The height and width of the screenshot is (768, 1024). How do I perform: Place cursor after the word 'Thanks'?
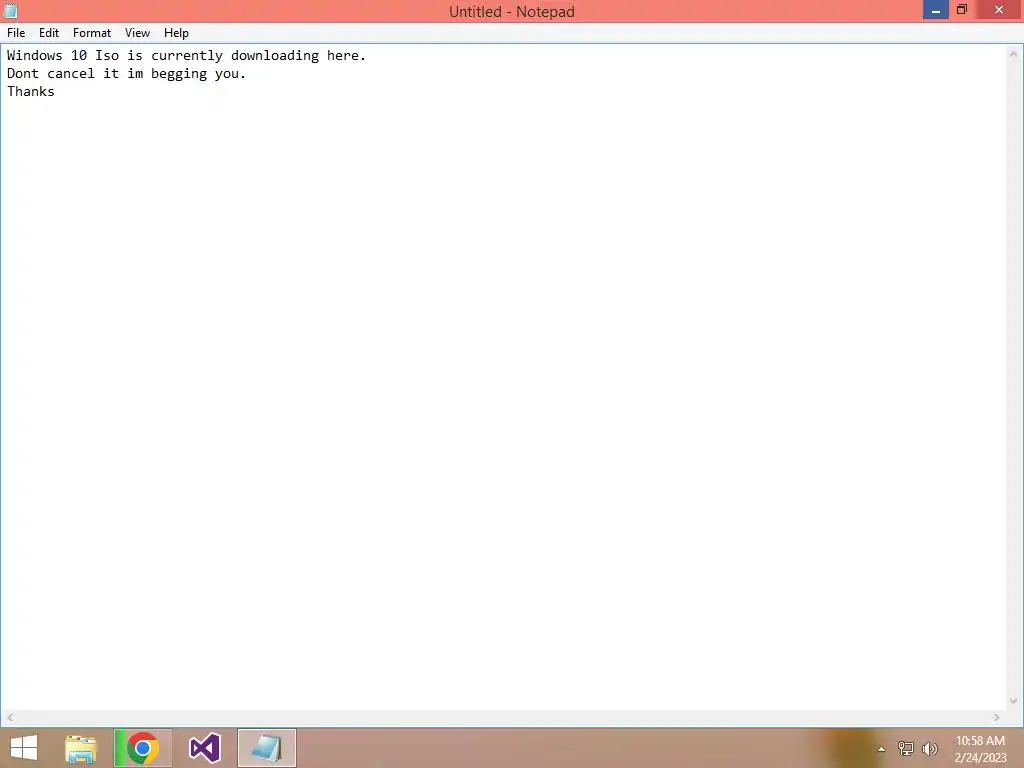(x=56, y=91)
